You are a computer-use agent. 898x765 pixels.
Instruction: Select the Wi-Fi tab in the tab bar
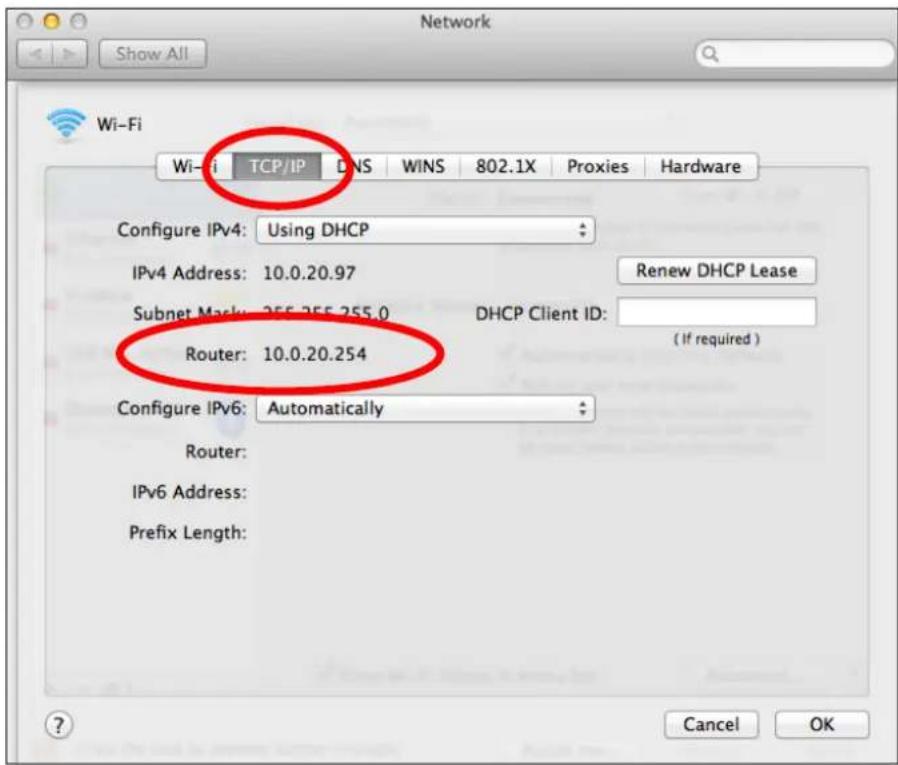(195, 167)
